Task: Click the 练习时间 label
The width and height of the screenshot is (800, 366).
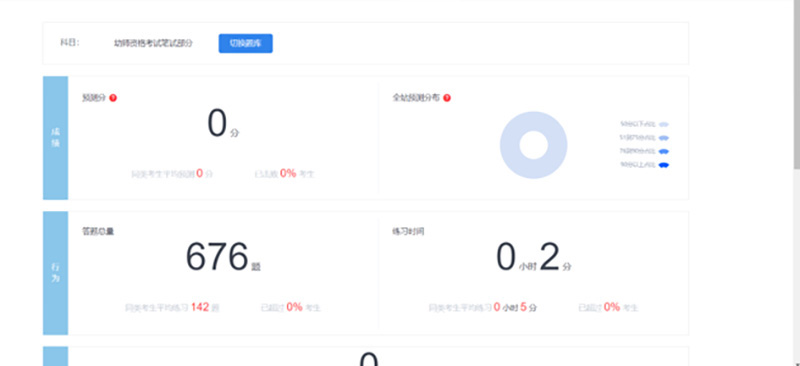Action: point(408,232)
